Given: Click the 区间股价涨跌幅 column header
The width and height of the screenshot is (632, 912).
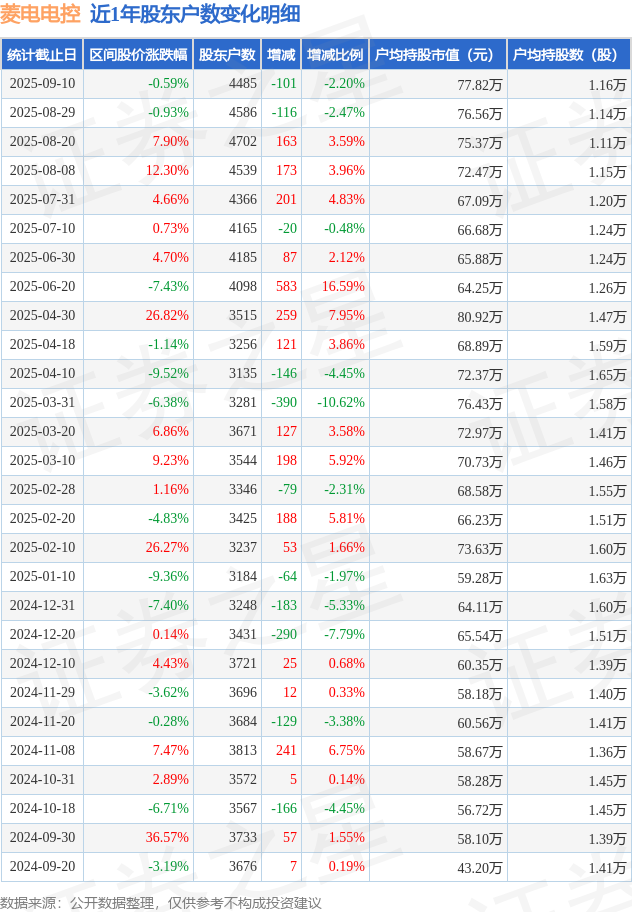Looking at the screenshot, I should (x=137, y=55).
